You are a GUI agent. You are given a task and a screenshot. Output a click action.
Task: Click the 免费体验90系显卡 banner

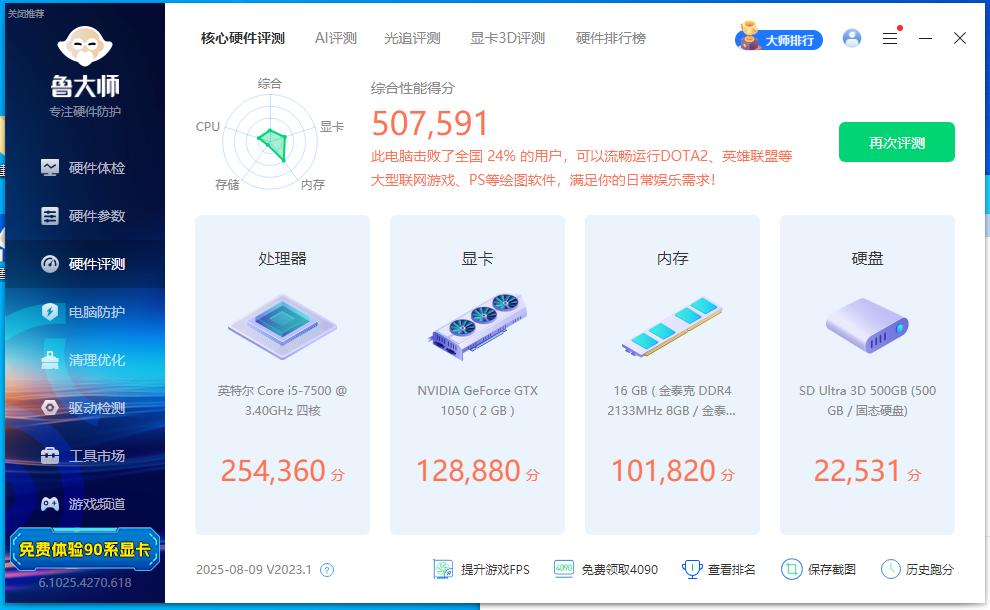[x=83, y=549]
